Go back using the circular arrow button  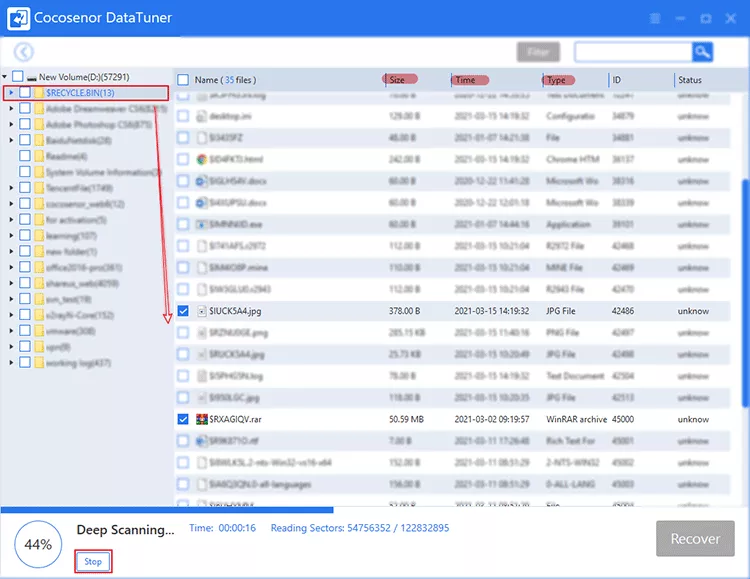tap(23, 52)
